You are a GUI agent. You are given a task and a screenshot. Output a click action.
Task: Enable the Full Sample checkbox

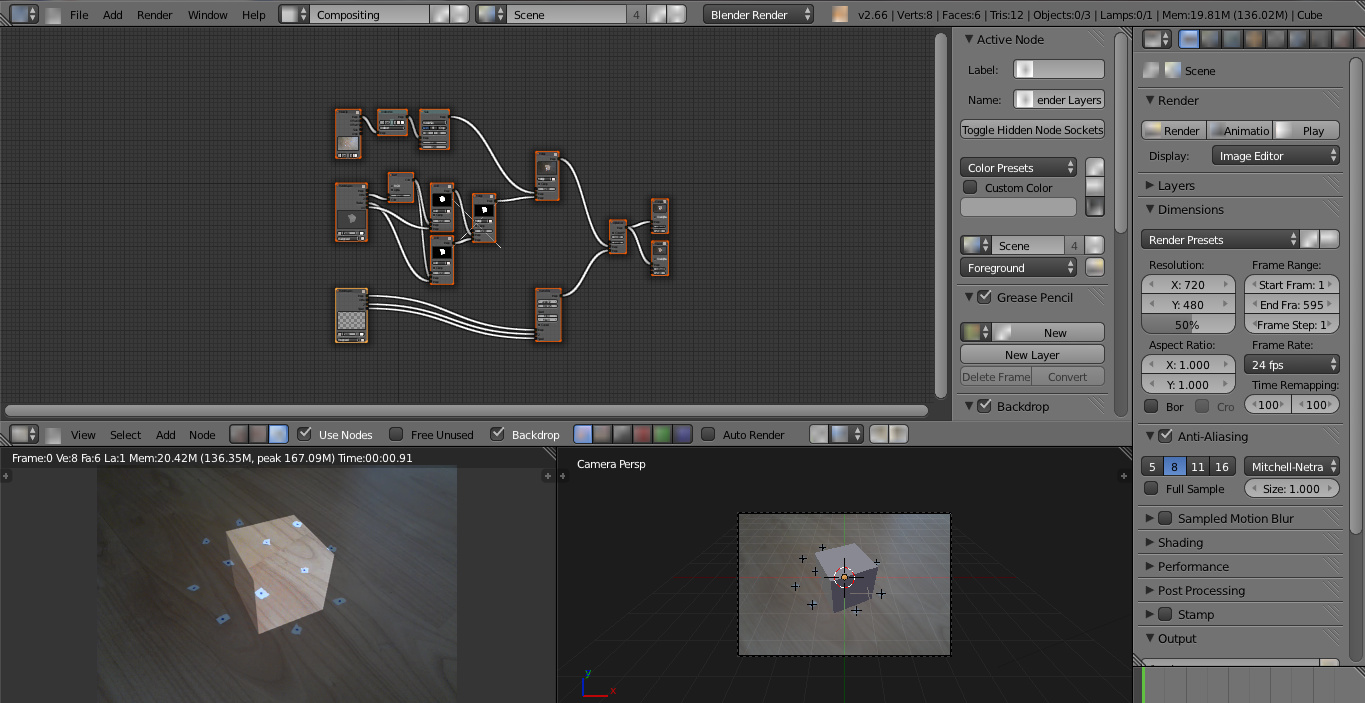click(x=1151, y=489)
